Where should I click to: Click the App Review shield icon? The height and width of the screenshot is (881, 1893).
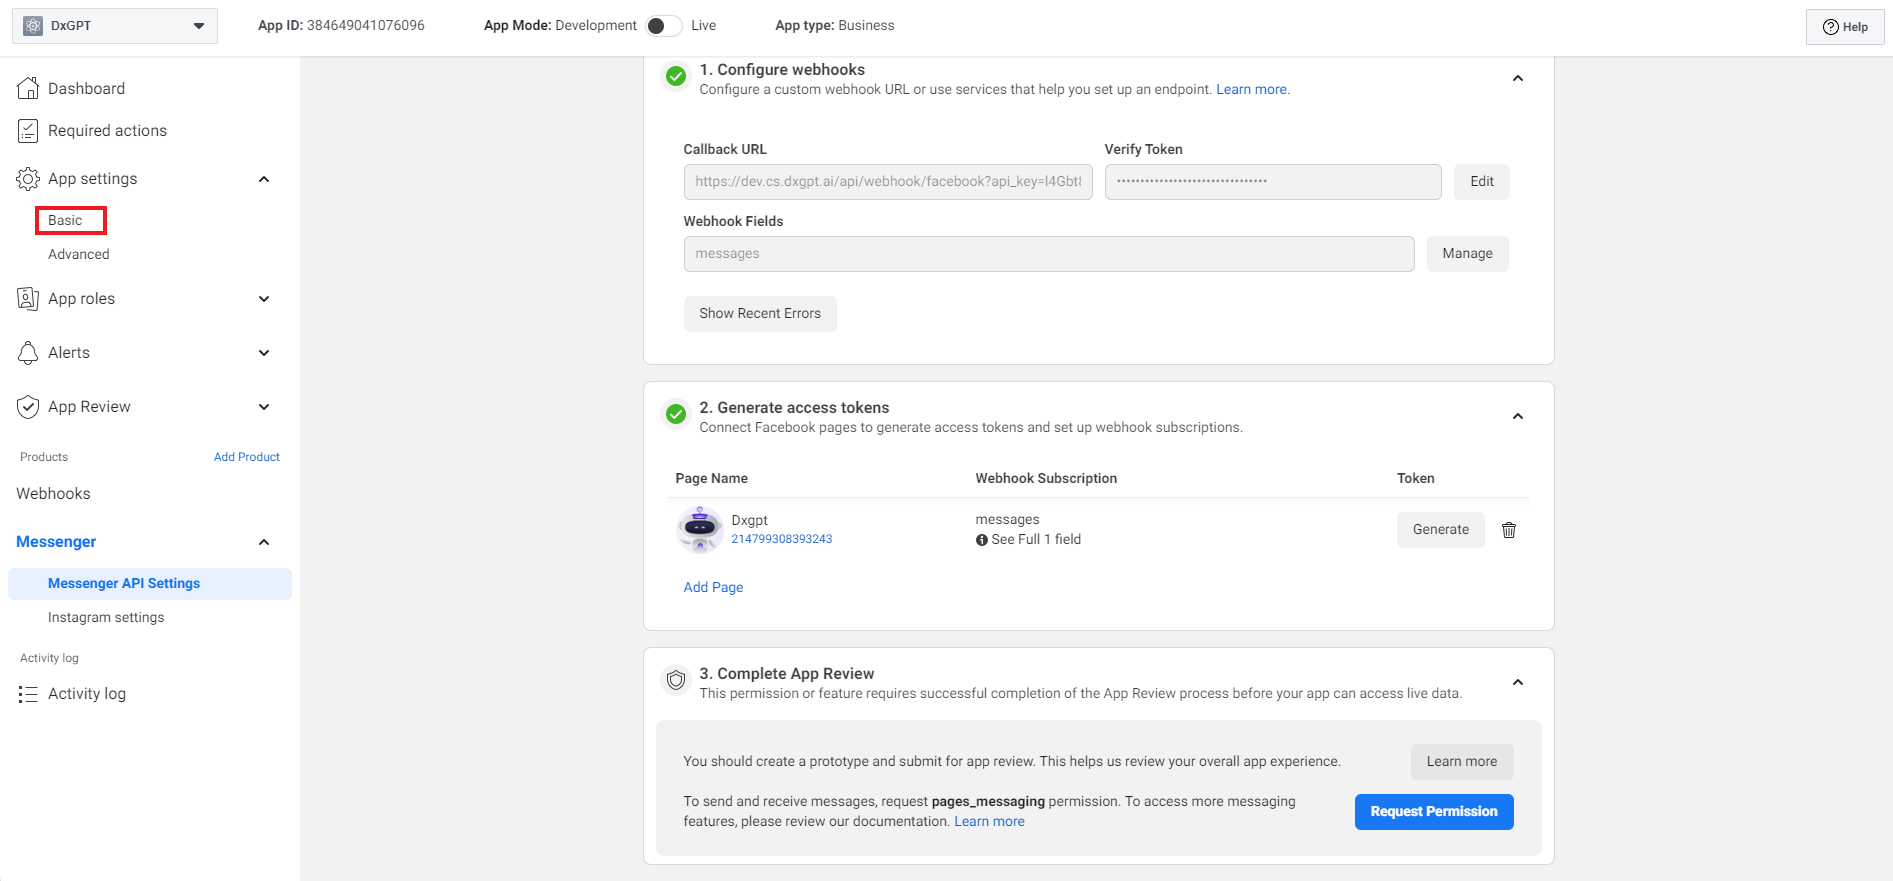pyautogui.click(x=28, y=407)
